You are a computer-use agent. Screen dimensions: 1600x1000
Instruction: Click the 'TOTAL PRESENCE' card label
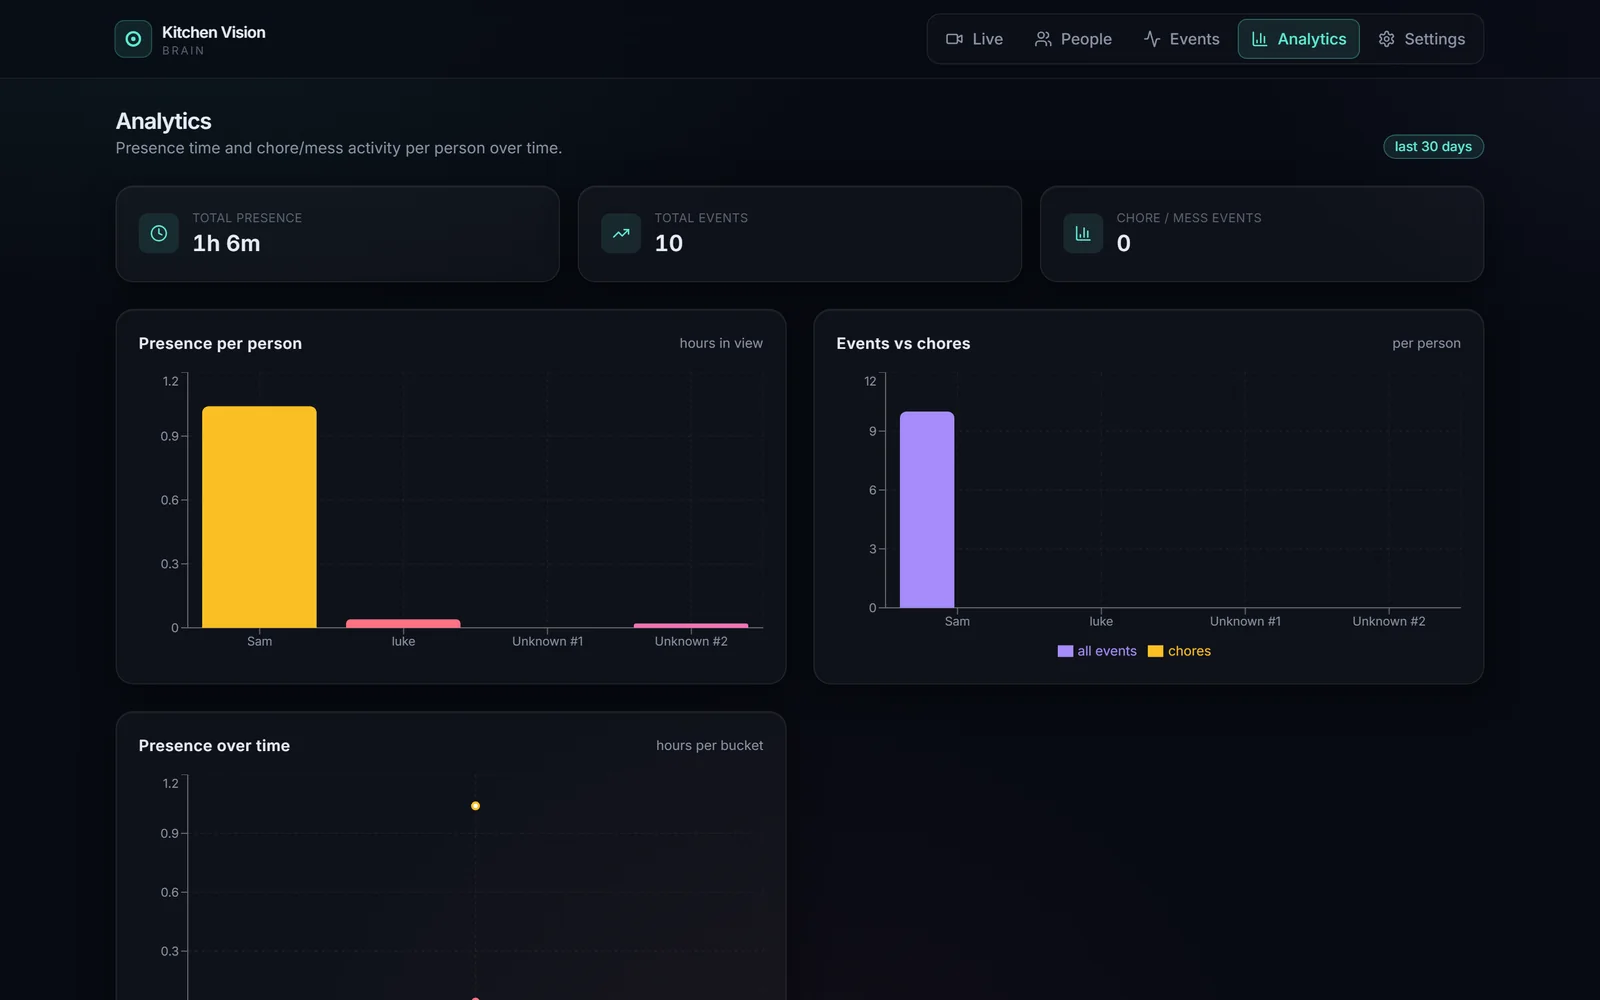[247, 218]
